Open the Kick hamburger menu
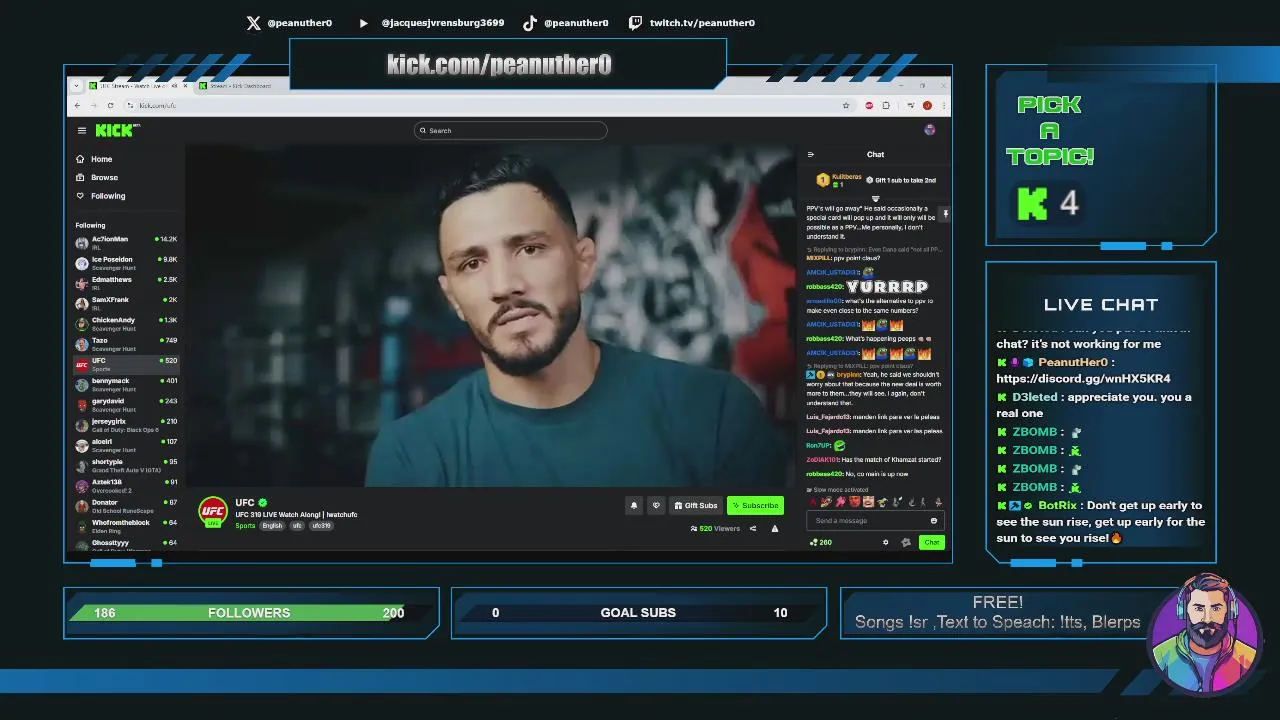Screen dimensions: 1280x720 [x=82, y=130]
